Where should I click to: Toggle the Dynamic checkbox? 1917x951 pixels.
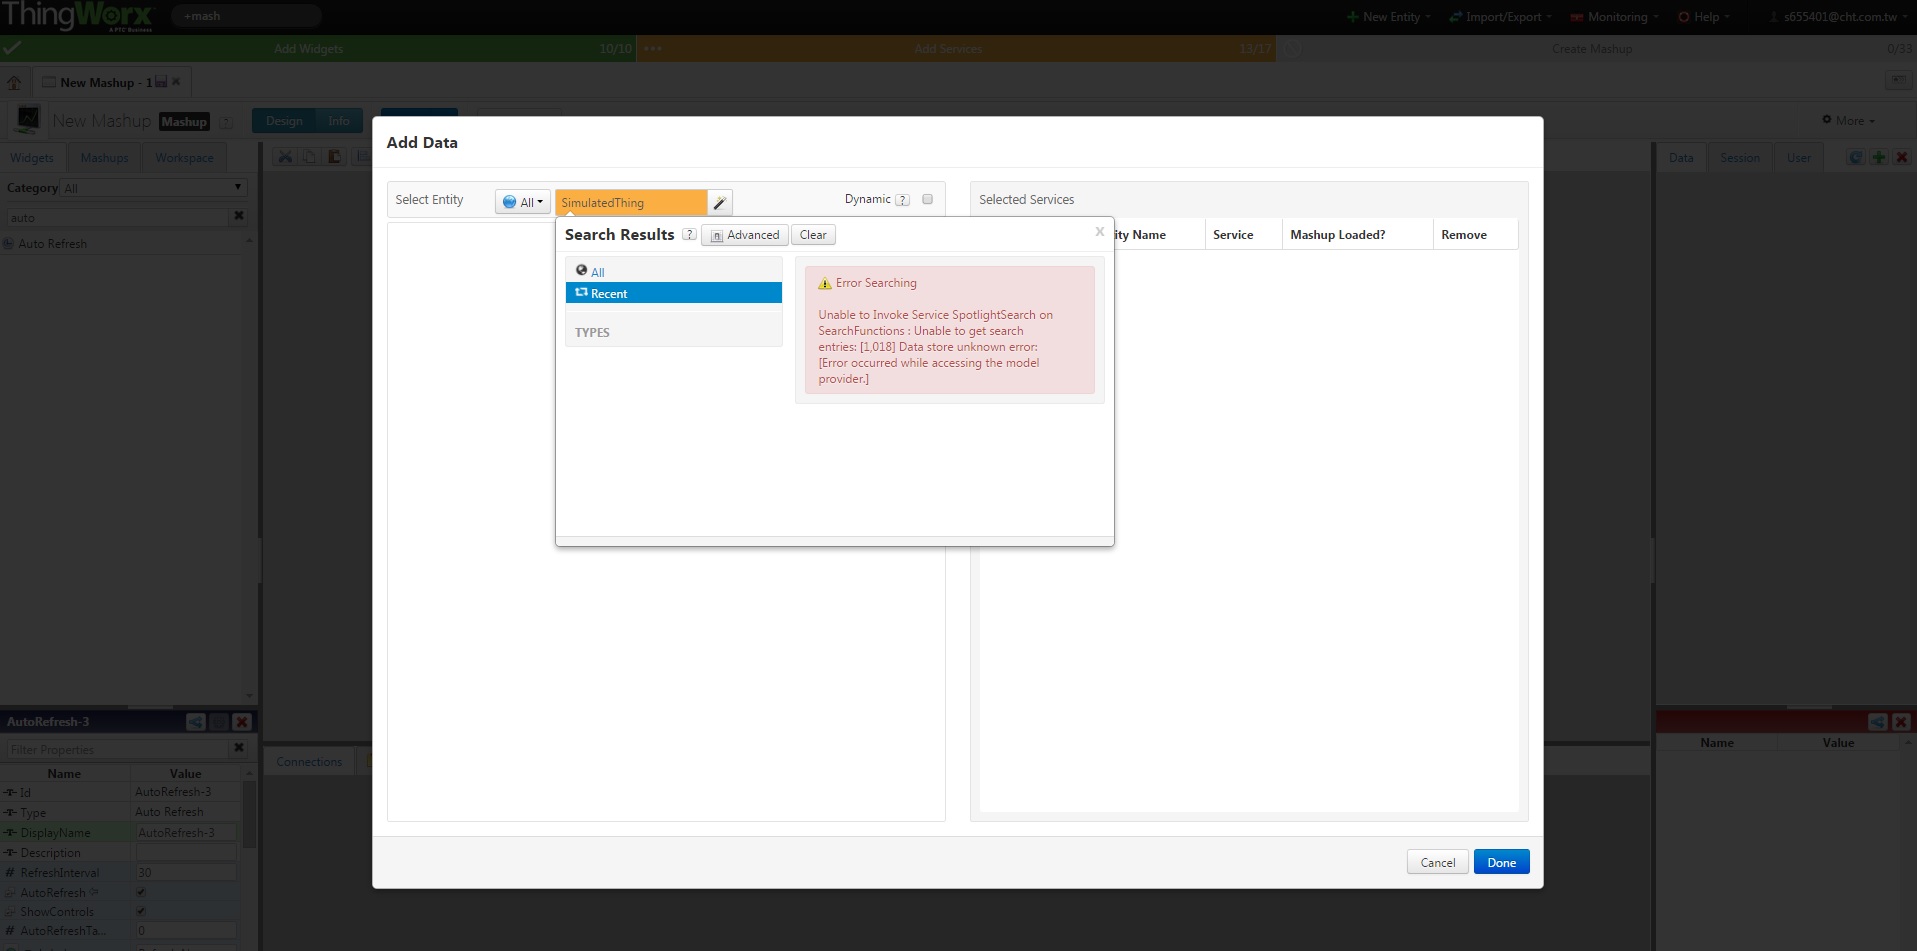[x=927, y=199]
